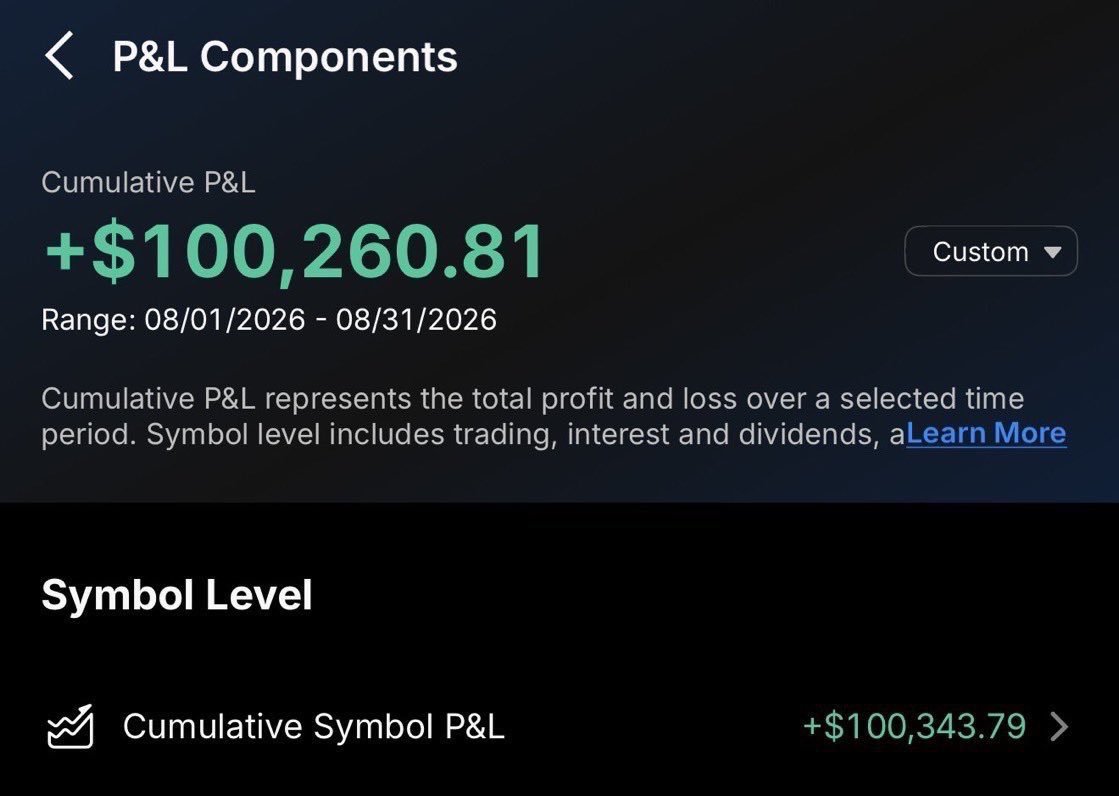The image size is (1119, 796).
Task: Tap the Cumulative P&L description text
Action: click(x=554, y=416)
